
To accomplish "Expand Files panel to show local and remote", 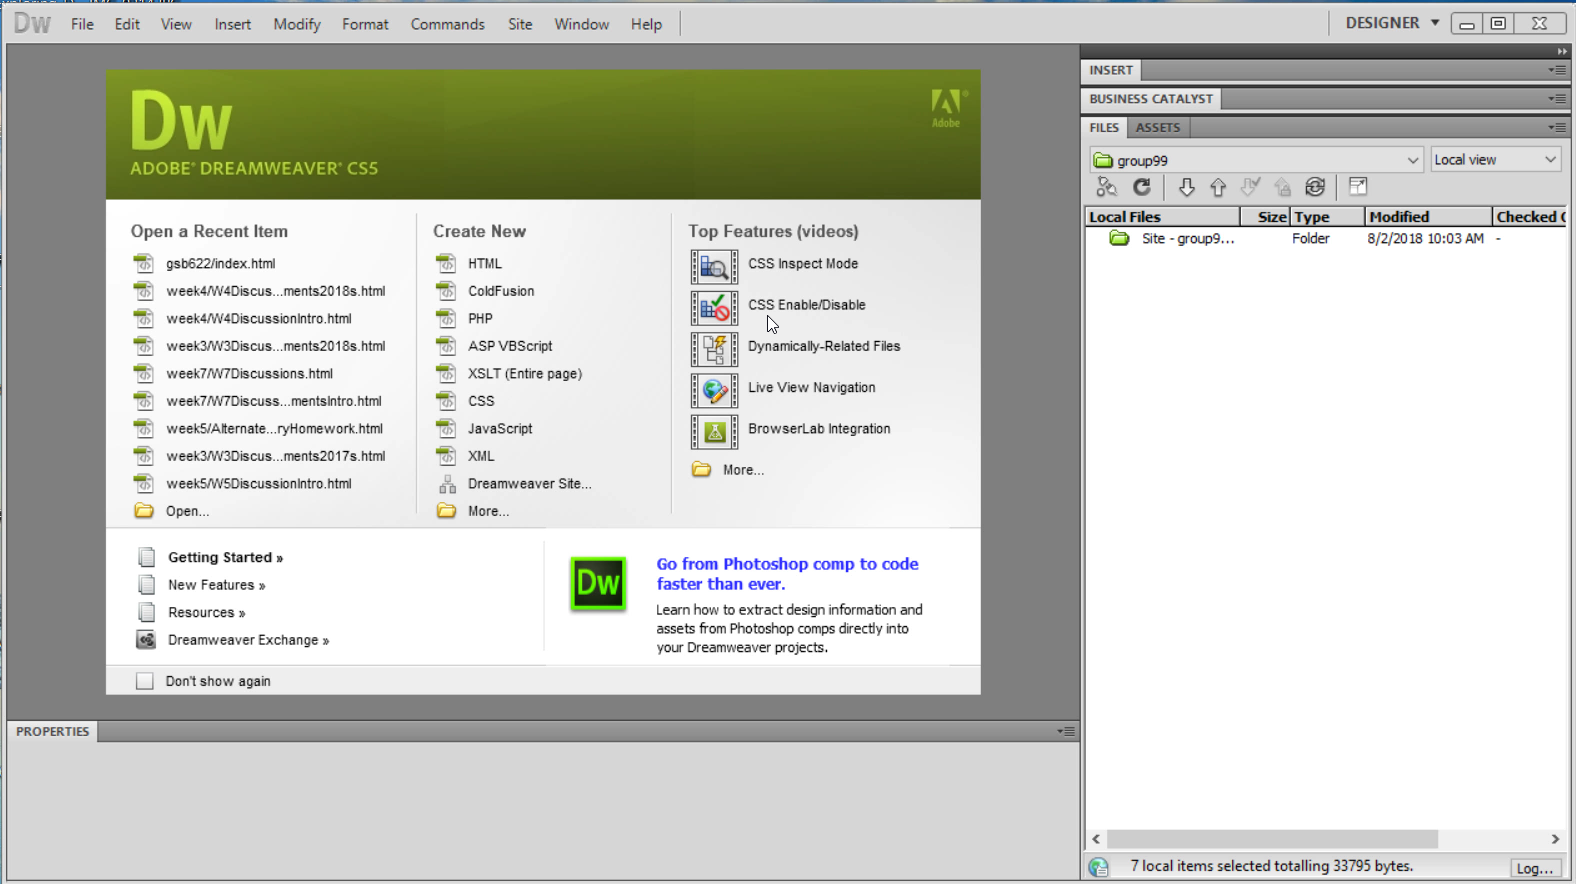I will pyautogui.click(x=1357, y=187).
